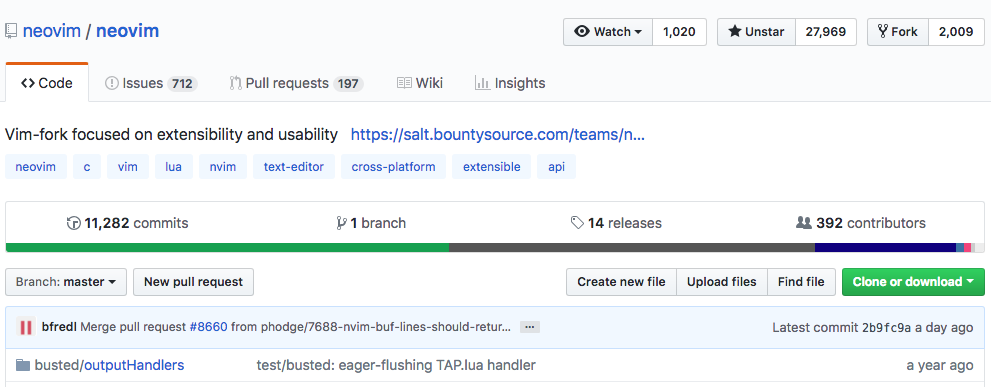
Task: Click the repository book icon beside neovim
Action: [10, 31]
